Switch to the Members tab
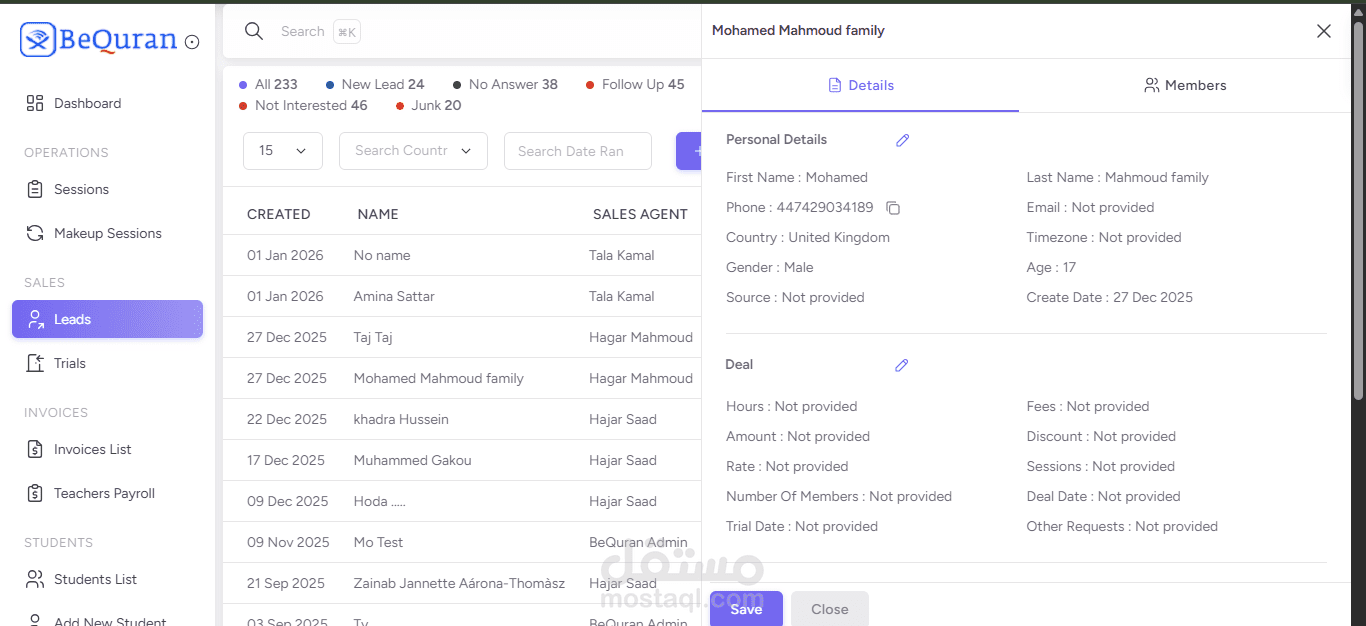The image size is (1366, 626). coord(1185,86)
